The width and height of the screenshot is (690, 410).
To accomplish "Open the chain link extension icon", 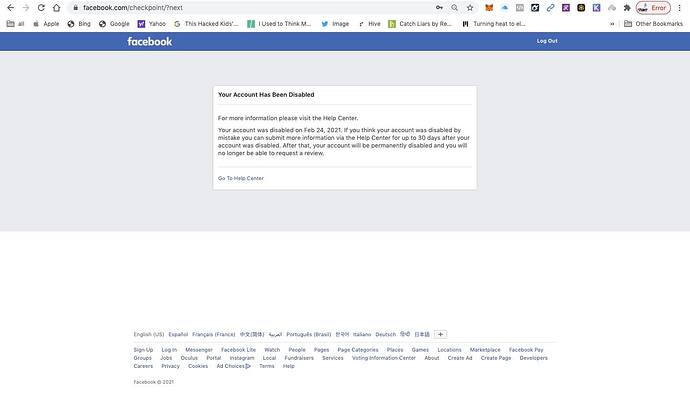I will point(551,8).
